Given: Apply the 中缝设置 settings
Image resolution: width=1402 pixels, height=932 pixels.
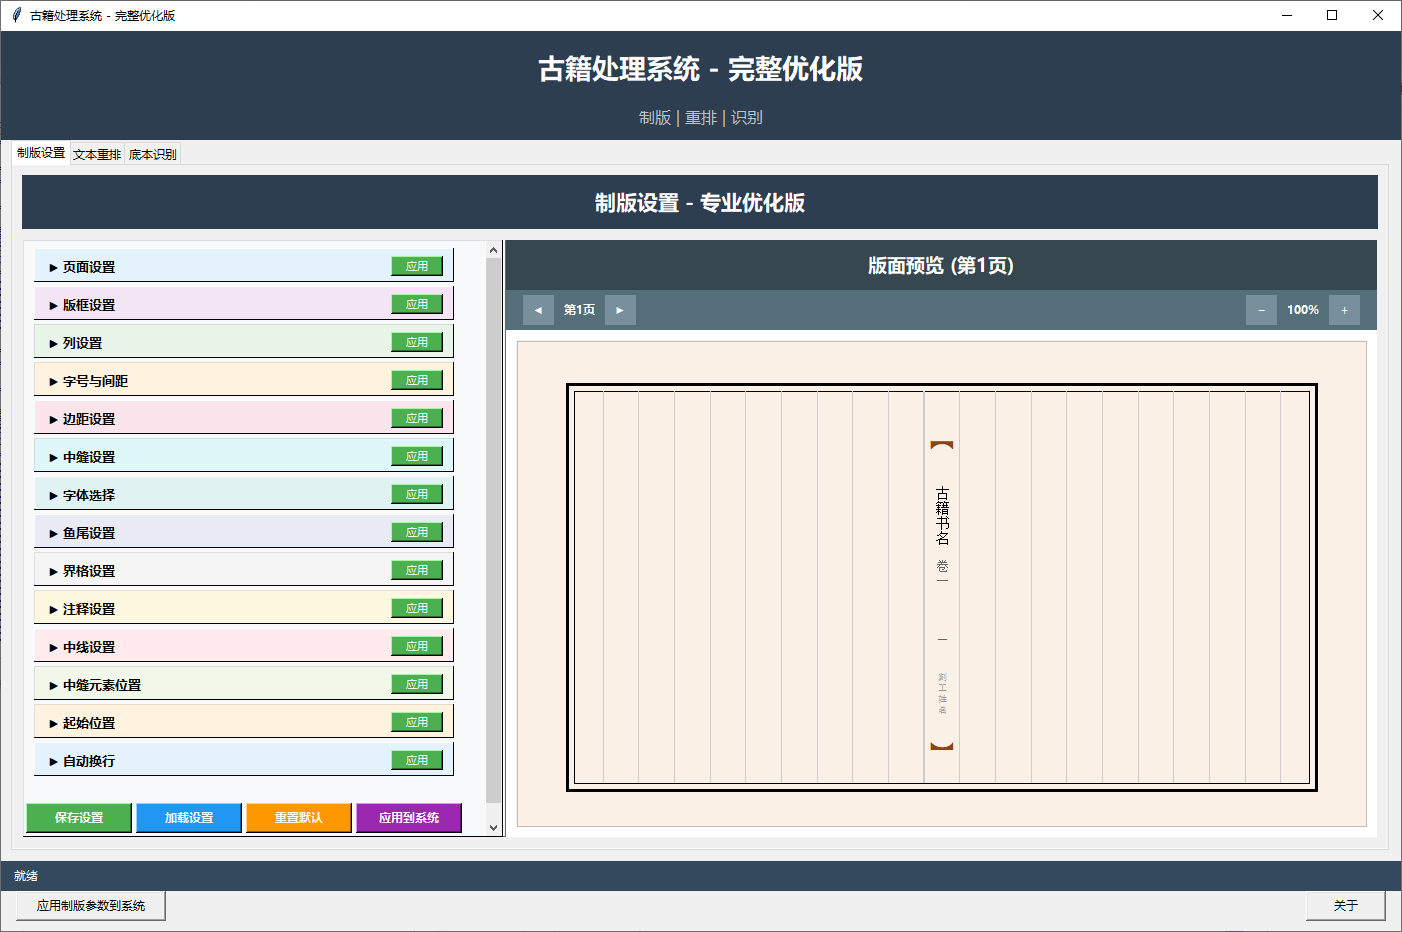Looking at the screenshot, I should tap(417, 455).
